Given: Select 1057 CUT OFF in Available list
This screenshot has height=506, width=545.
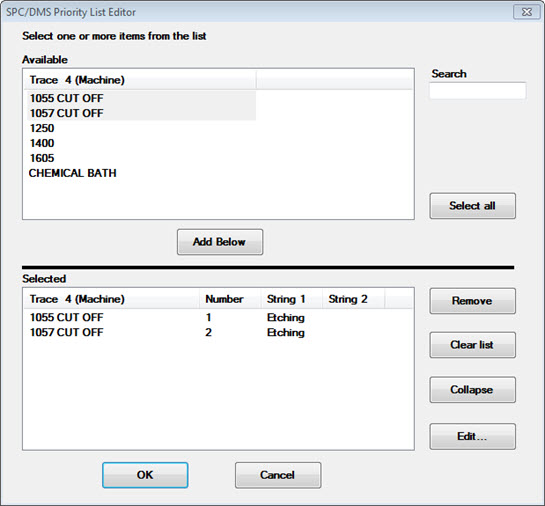Looking at the screenshot, I should pos(141,113).
